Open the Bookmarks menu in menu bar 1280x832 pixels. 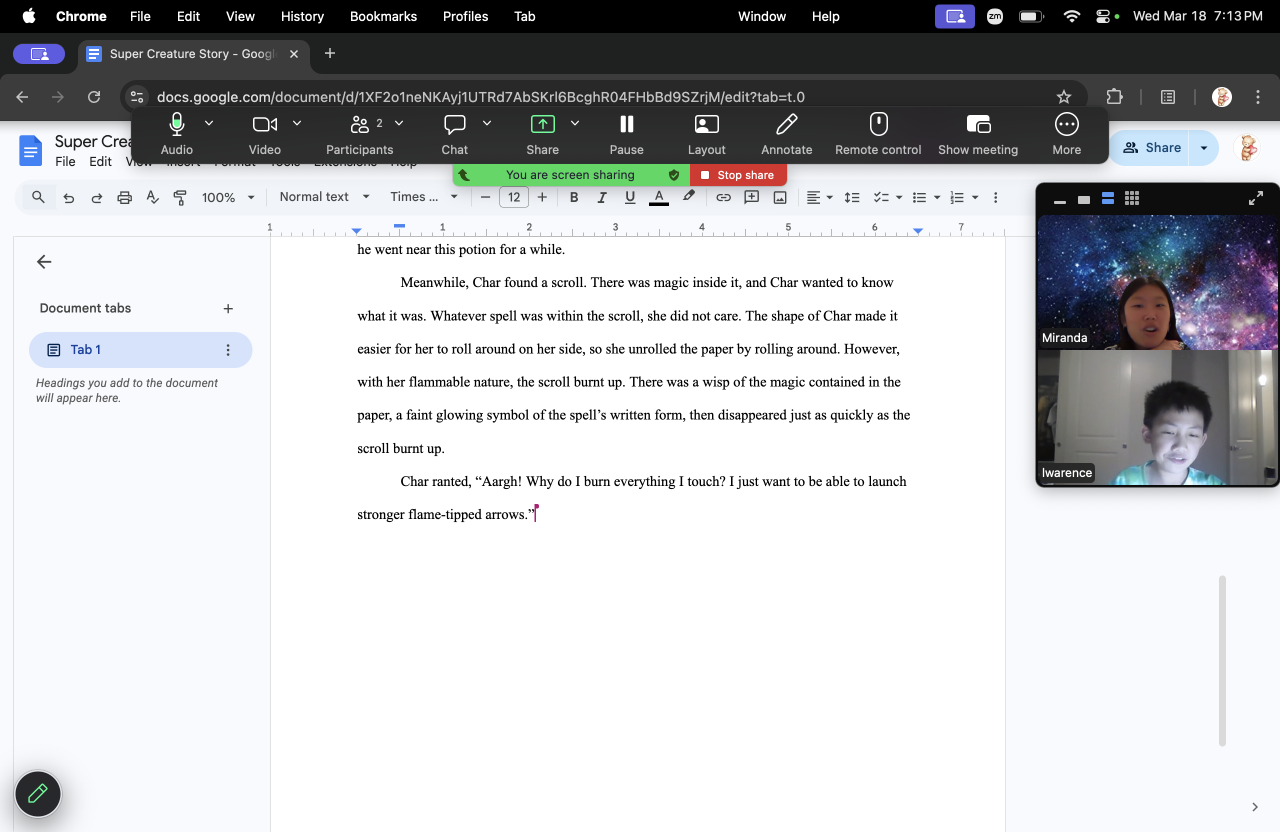383,16
